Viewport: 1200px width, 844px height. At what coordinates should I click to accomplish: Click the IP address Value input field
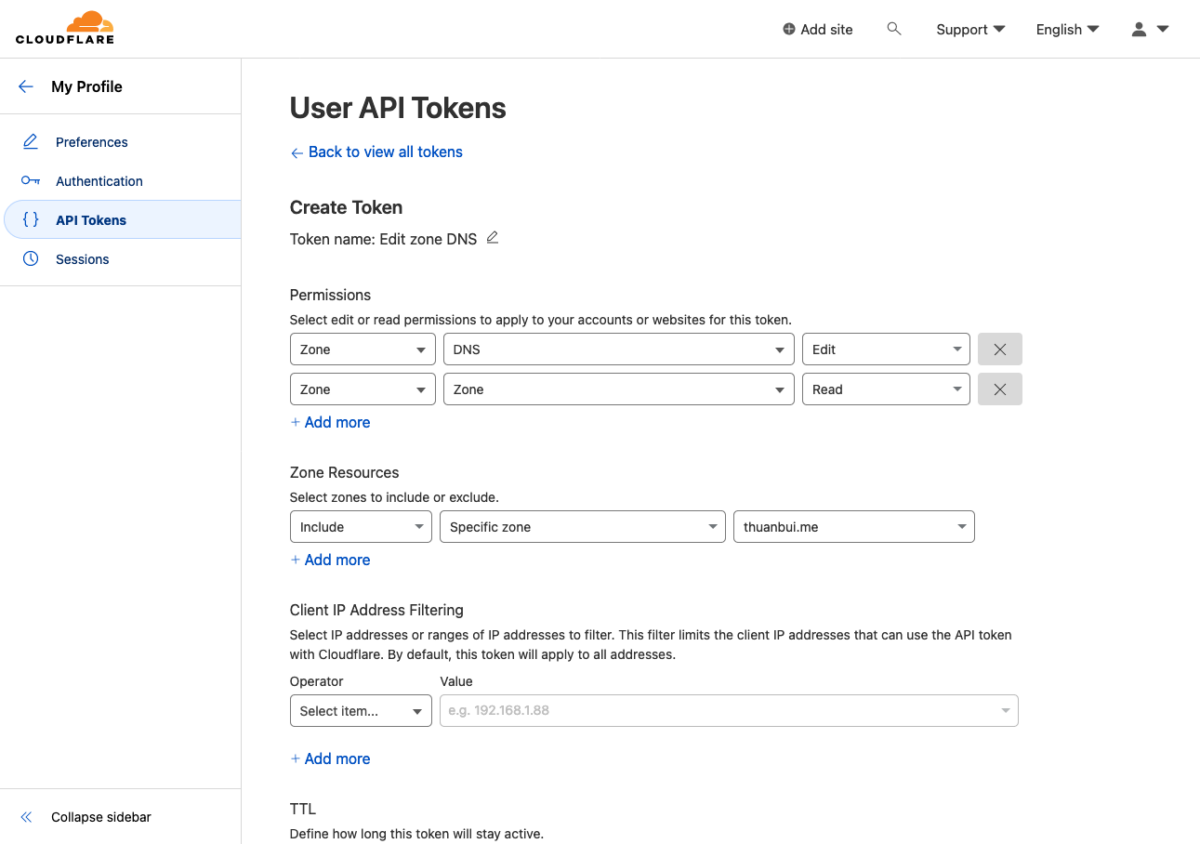coord(718,711)
